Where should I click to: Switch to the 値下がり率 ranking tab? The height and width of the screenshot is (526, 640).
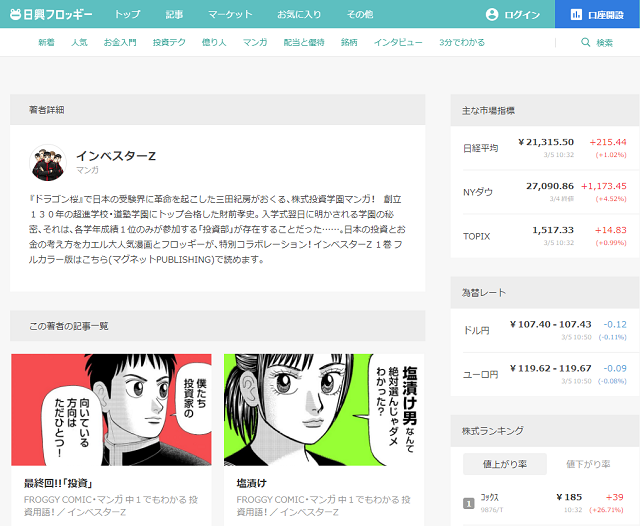[x=588, y=464]
